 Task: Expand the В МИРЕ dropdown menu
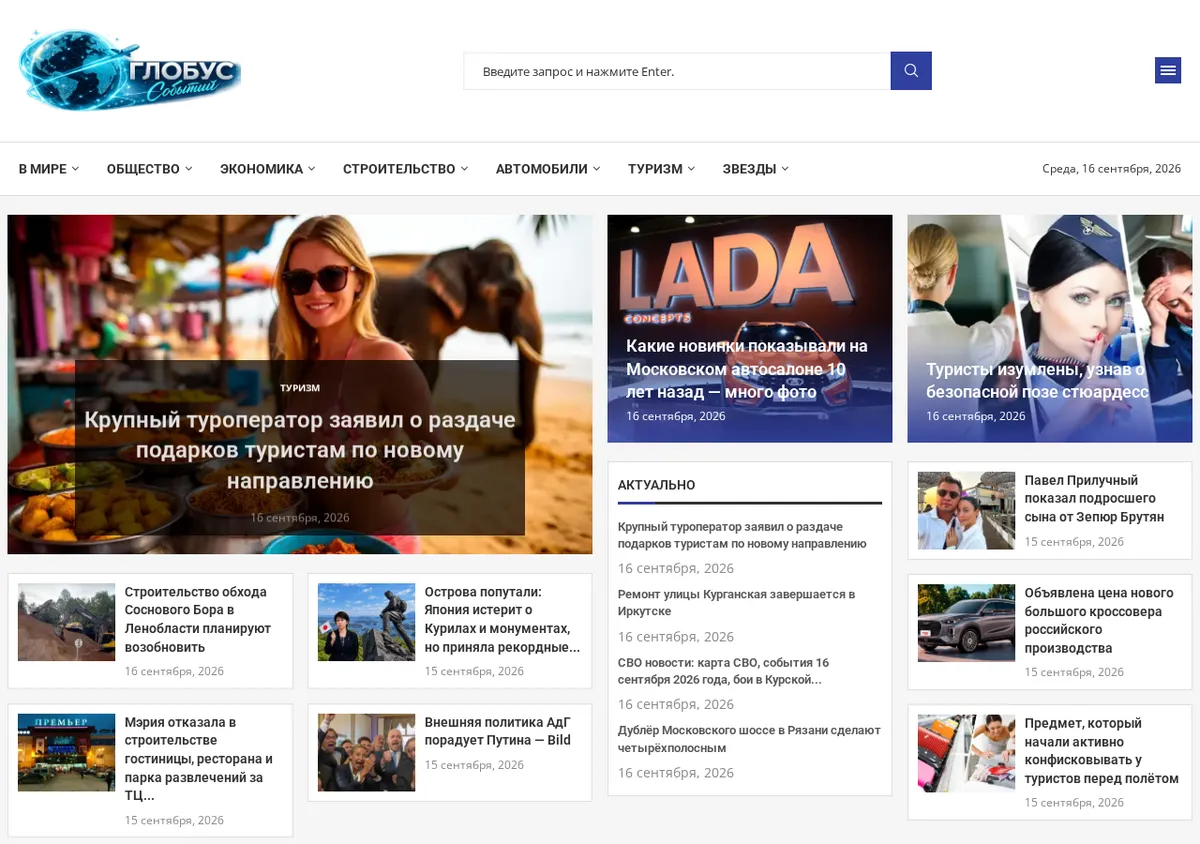click(49, 169)
